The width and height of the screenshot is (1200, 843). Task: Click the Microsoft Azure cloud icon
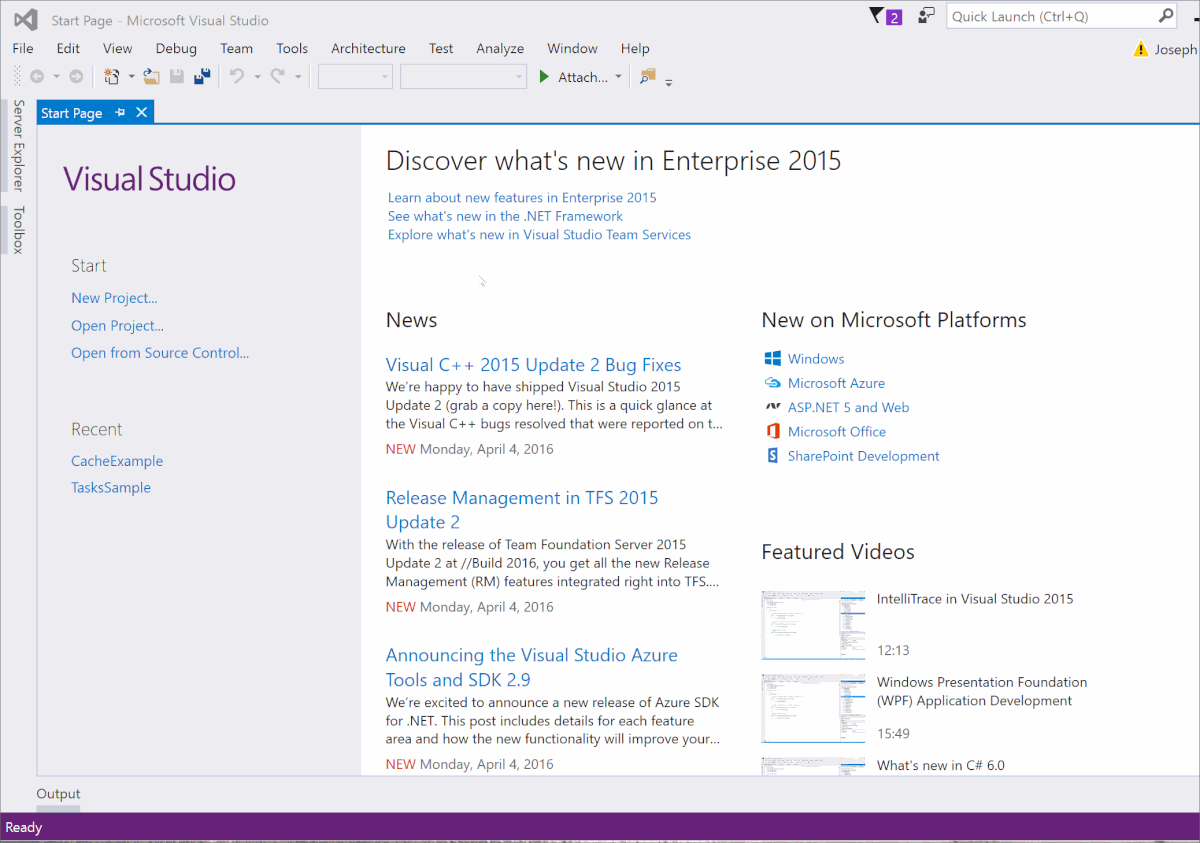pyautogui.click(x=773, y=383)
